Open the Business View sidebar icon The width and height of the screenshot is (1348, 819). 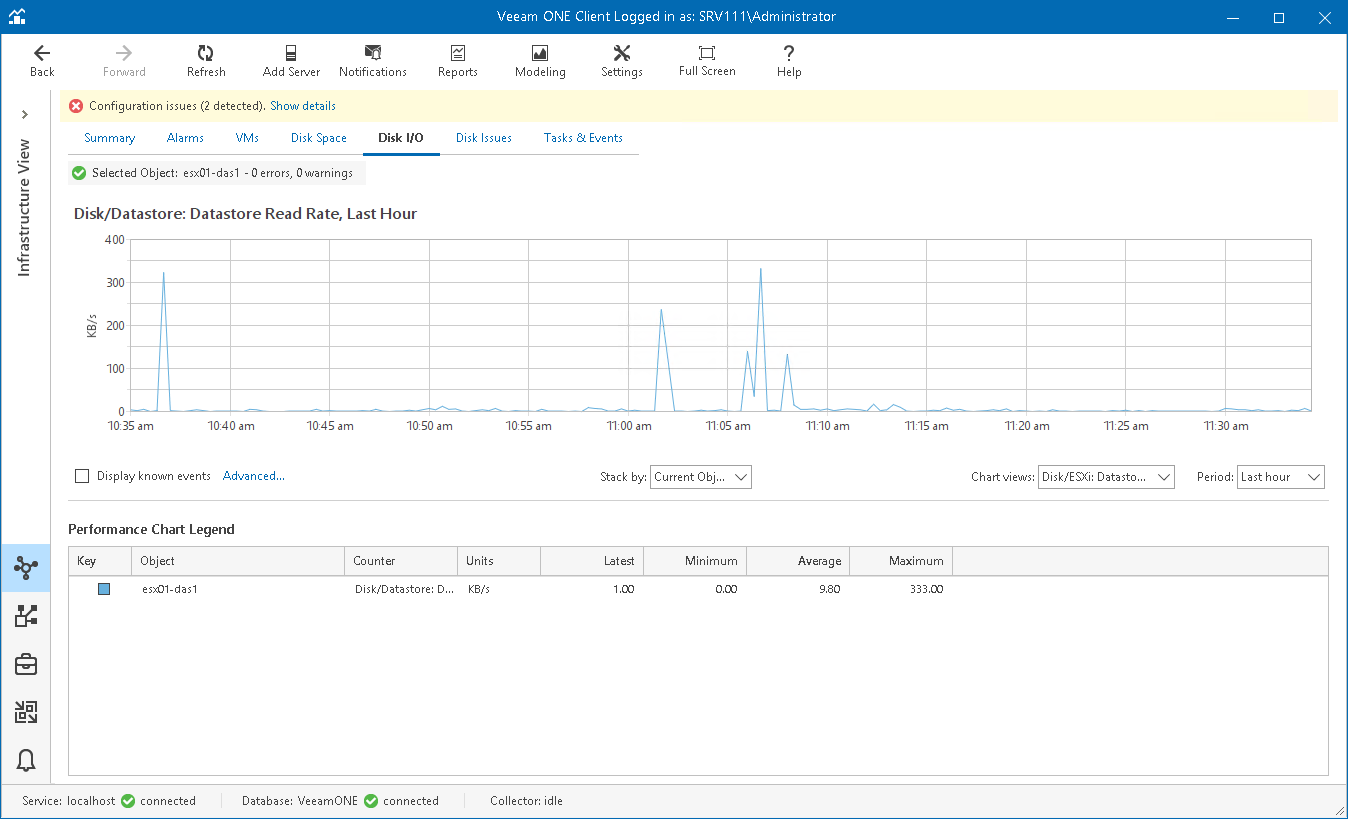(x=26, y=616)
